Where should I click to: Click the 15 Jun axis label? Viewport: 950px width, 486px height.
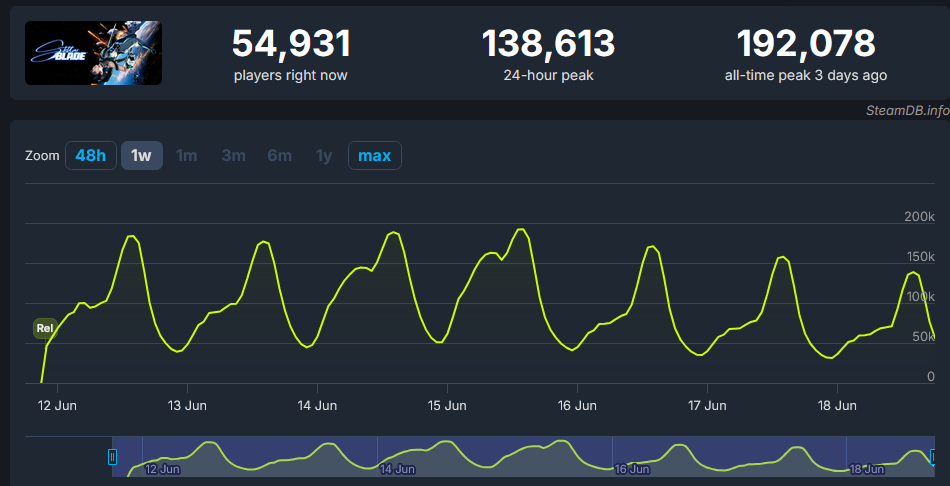click(x=447, y=405)
